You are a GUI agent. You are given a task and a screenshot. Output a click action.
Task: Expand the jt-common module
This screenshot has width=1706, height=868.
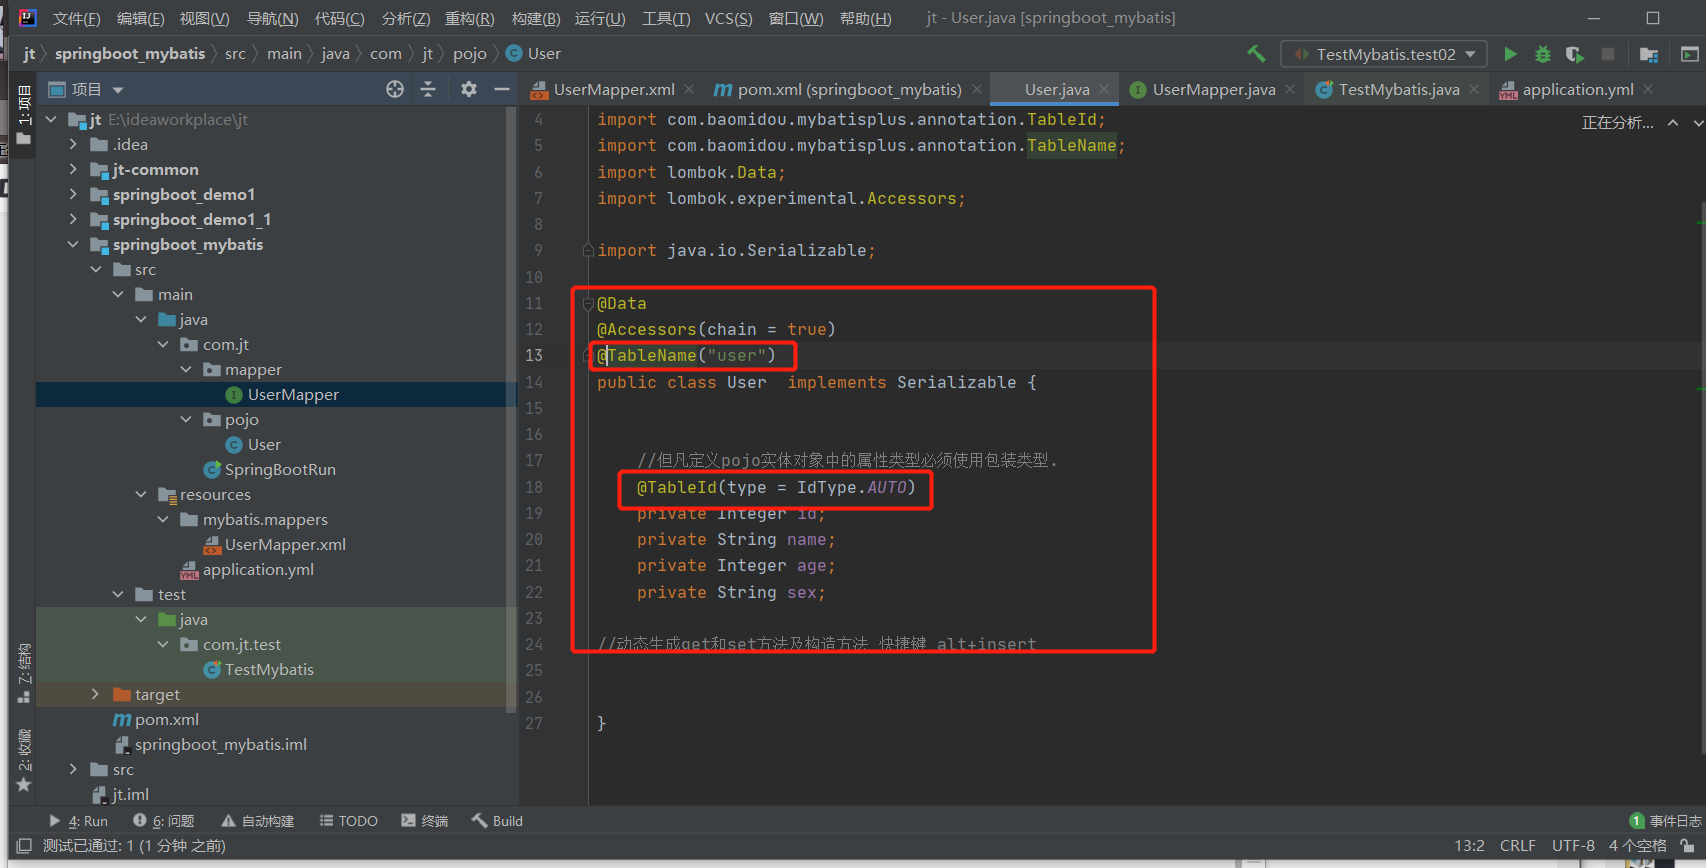tap(73, 169)
